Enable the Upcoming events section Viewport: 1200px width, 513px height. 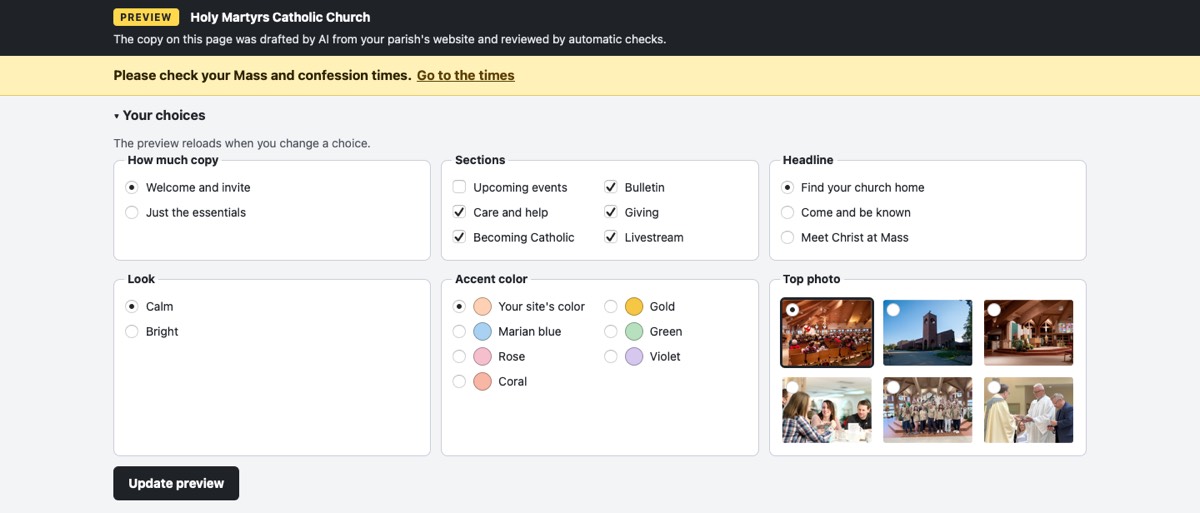(459, 187)
